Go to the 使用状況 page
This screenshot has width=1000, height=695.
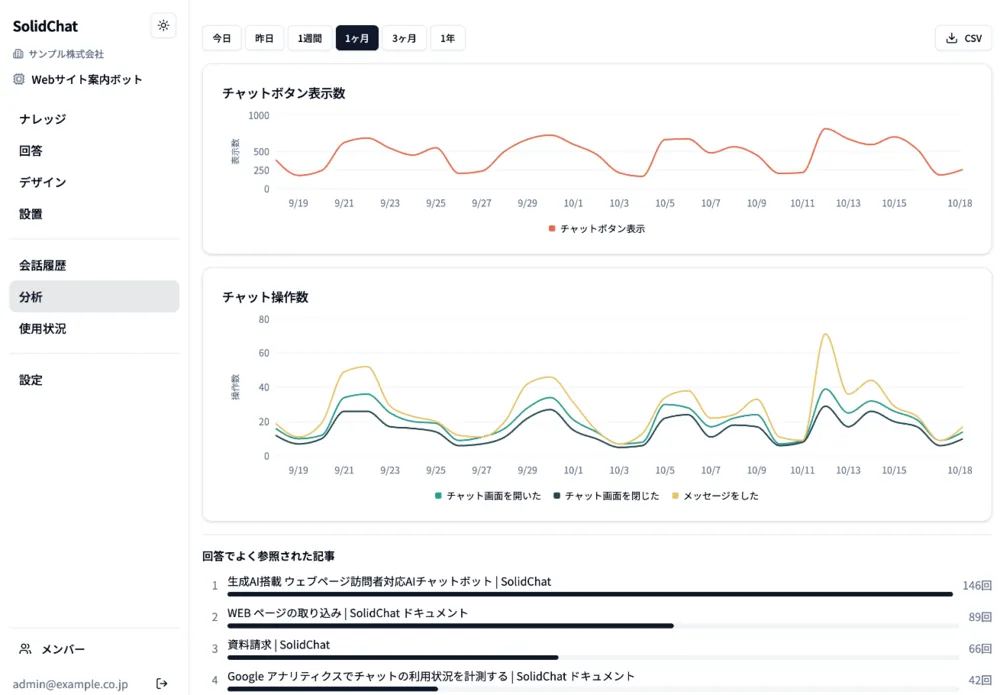(94, 328)
